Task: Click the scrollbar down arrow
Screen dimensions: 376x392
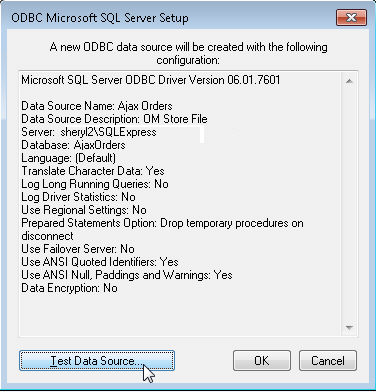Action: click(349, 327)
